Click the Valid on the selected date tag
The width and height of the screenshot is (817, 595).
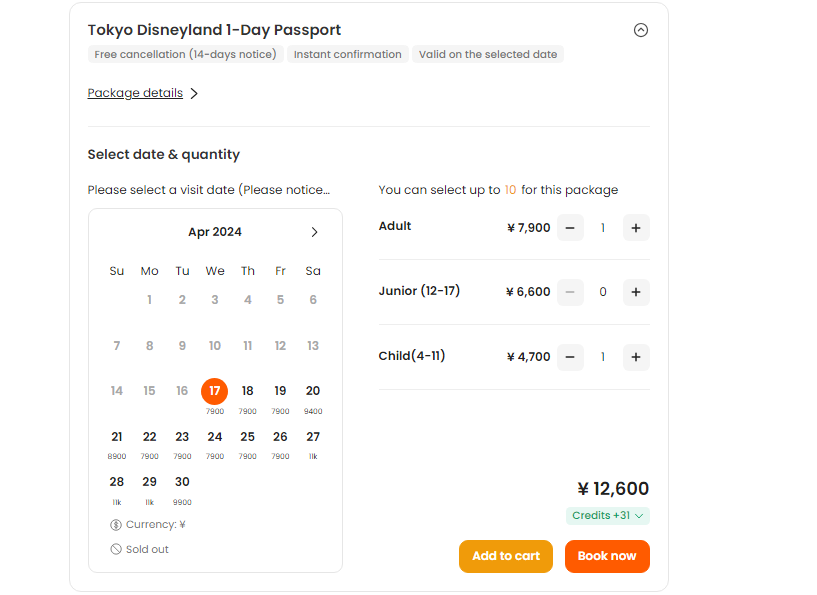pos(488,54)
